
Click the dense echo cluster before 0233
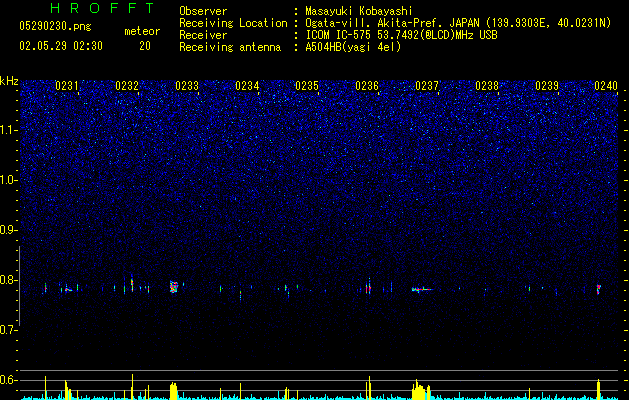point(174,287)
